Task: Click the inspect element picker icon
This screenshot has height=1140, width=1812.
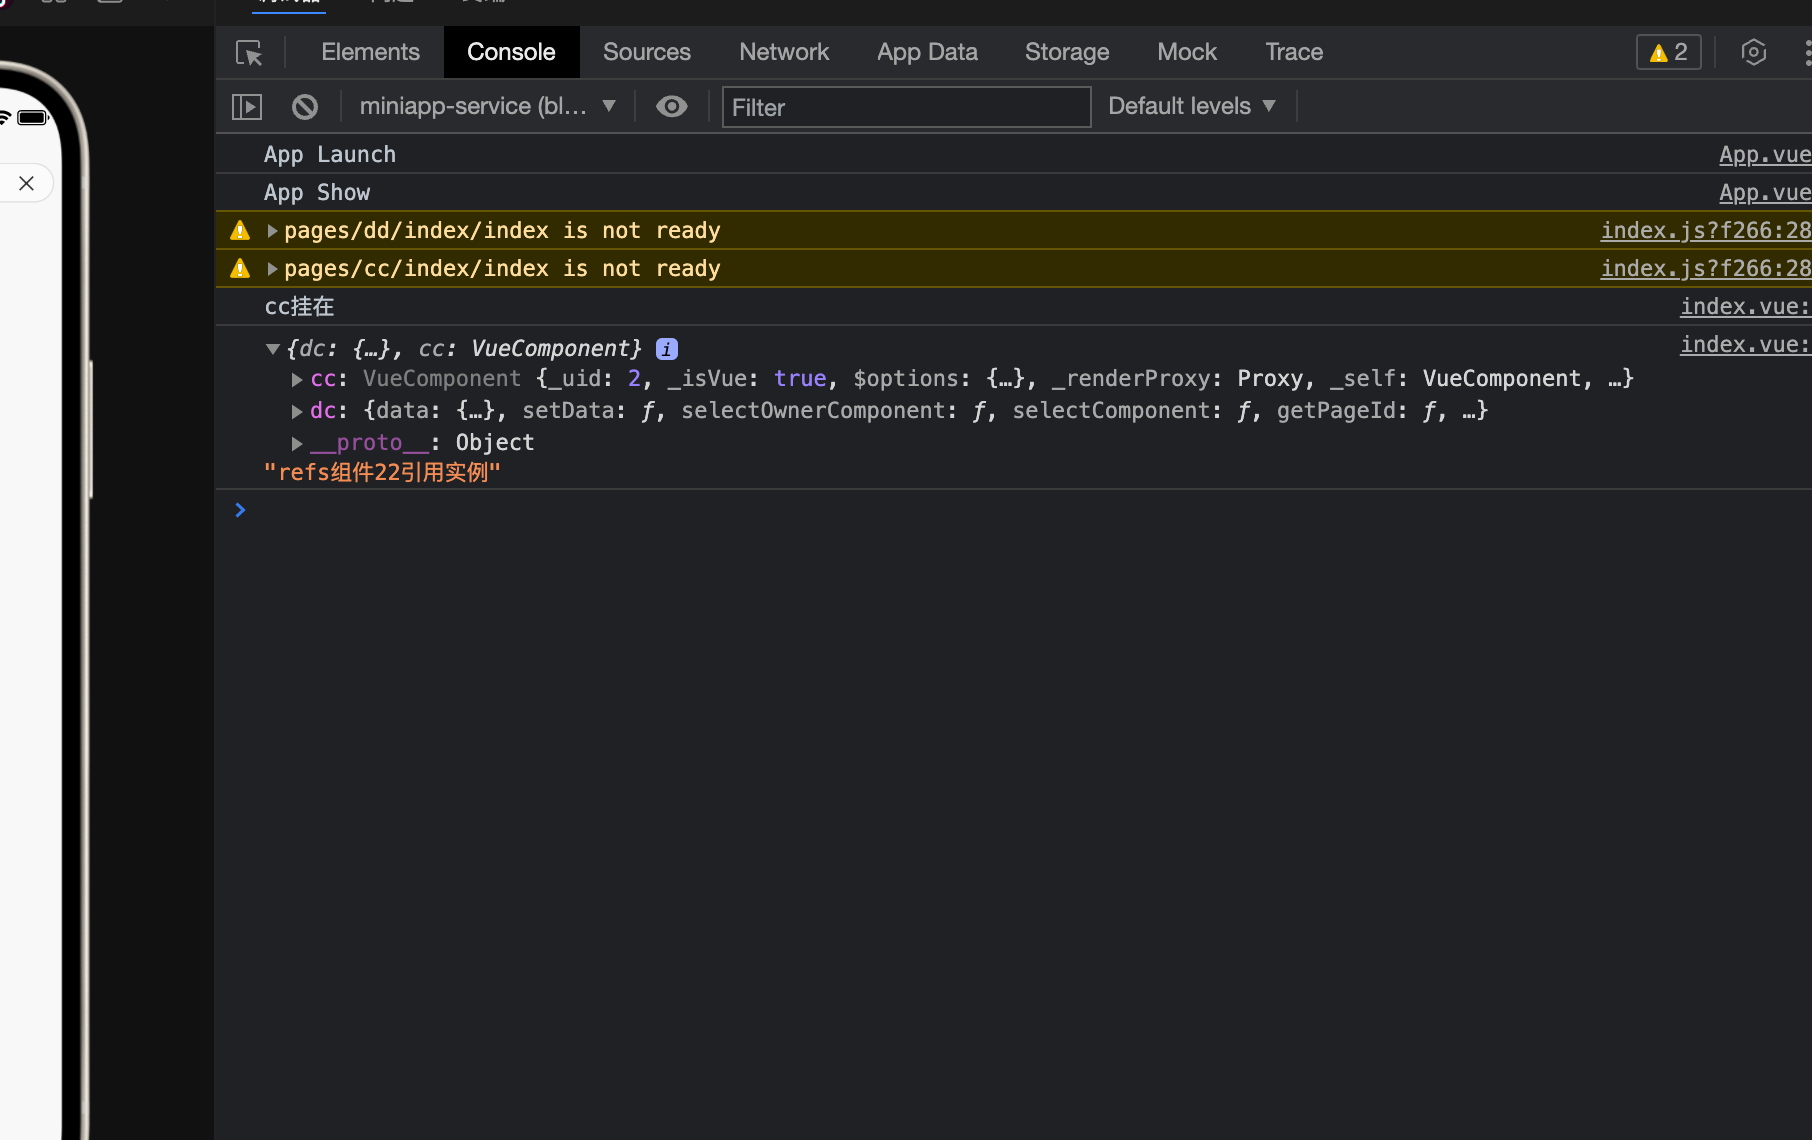Action: (x=249, y=53)
